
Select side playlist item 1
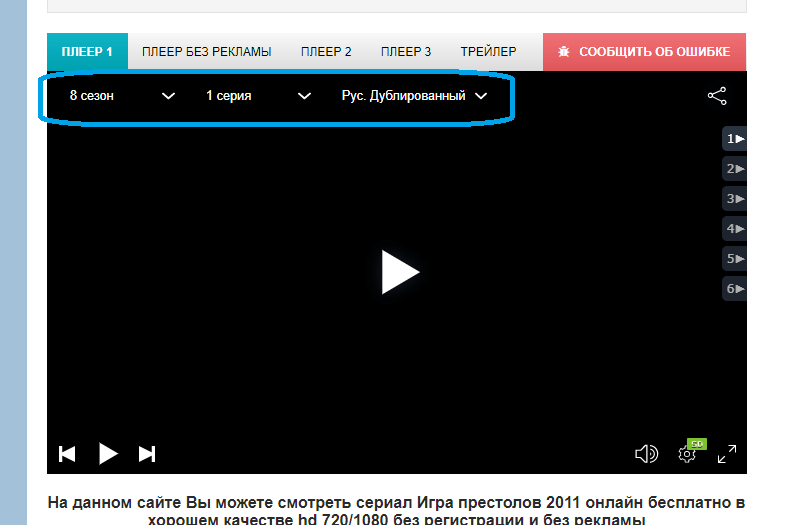(x=735, y=139)
